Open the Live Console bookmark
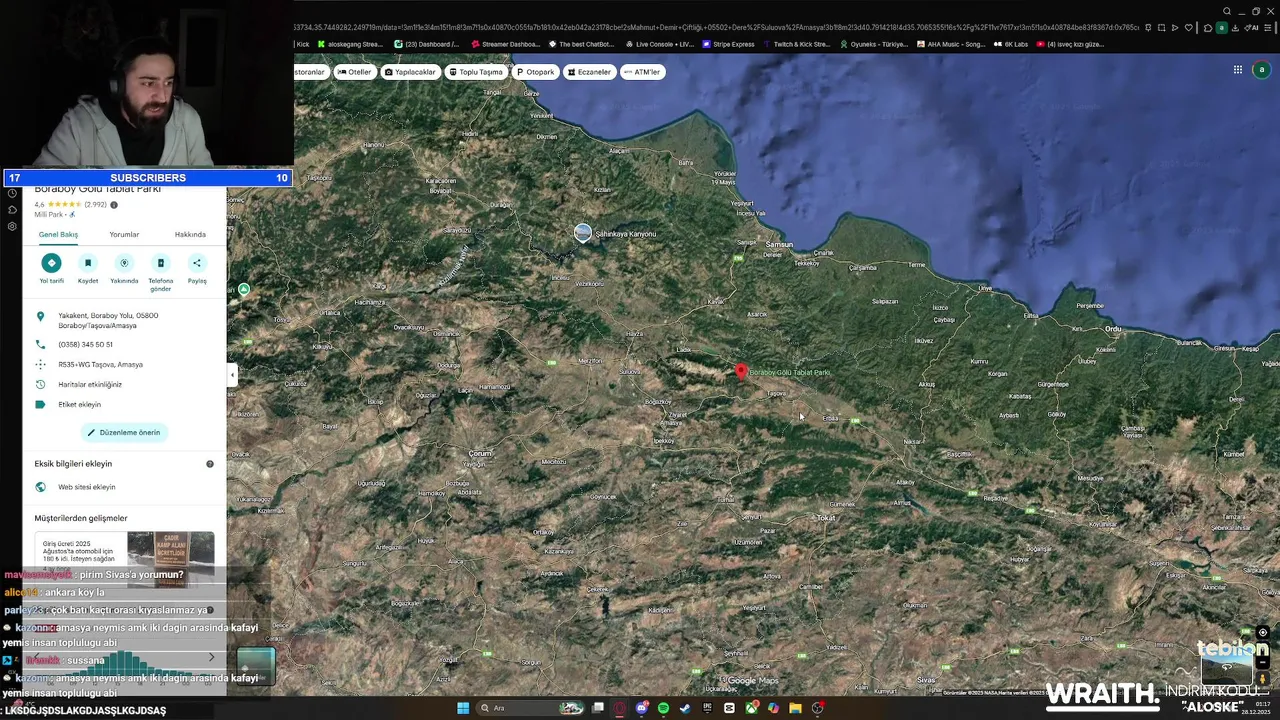The width and height of the screenshot is (1280, 720). coord(660,44)
